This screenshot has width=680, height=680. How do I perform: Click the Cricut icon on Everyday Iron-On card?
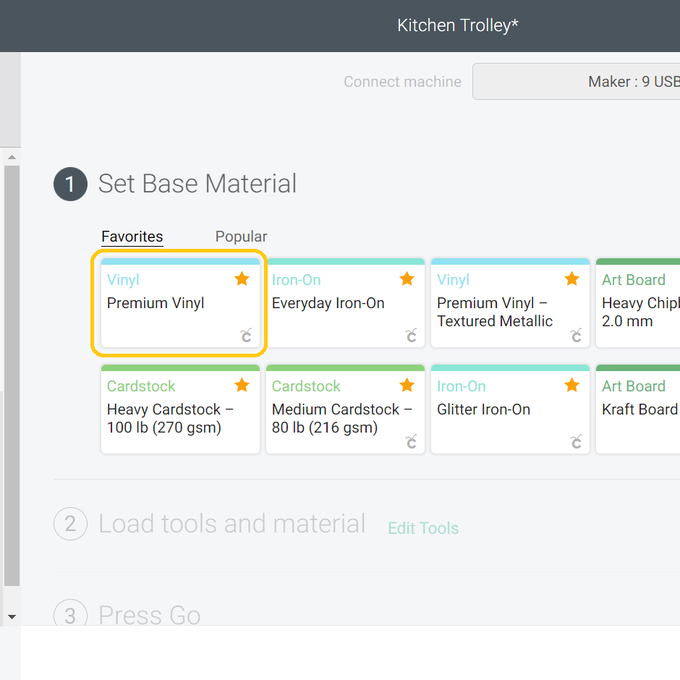pos(411,336)
